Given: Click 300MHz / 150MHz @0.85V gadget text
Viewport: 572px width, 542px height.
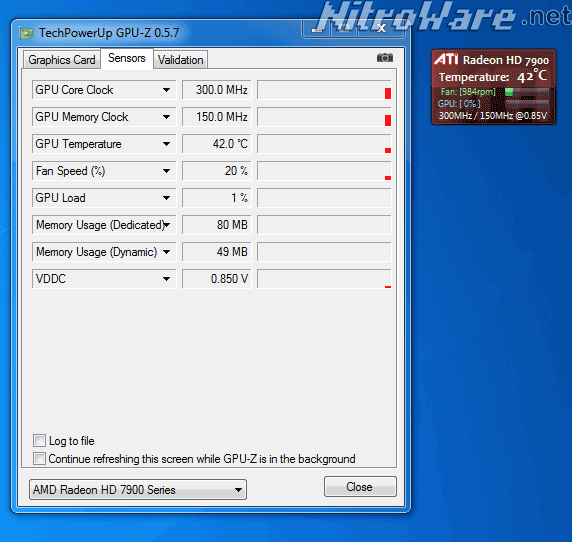Looking at the screenshot, I should pyautogui.click(x=492, y=116).
